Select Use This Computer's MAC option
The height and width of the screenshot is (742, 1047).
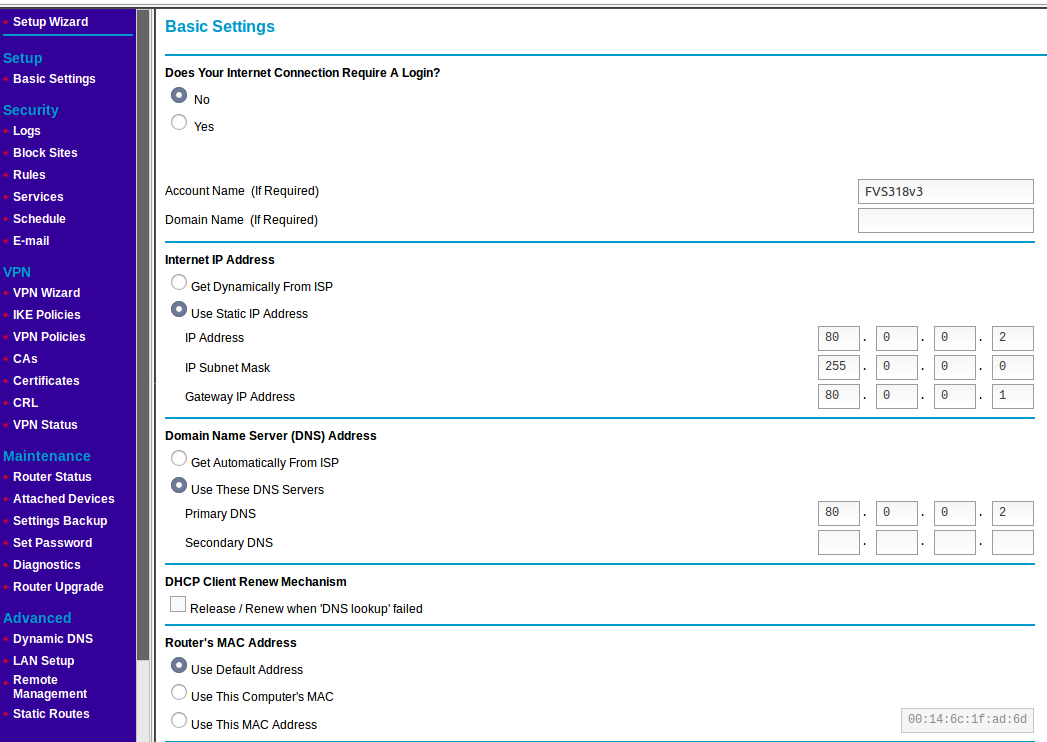[179, 693]
